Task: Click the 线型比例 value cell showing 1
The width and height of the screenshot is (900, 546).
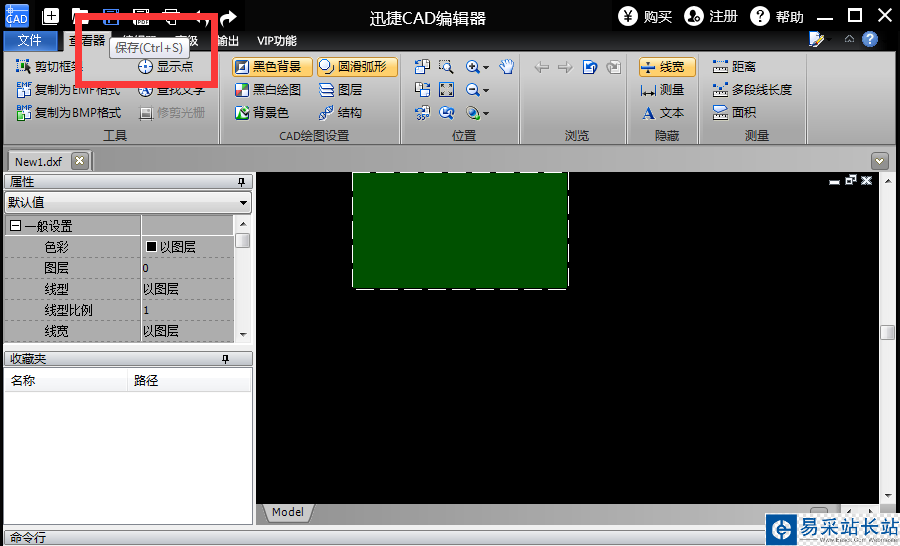Action: (188, 310)
